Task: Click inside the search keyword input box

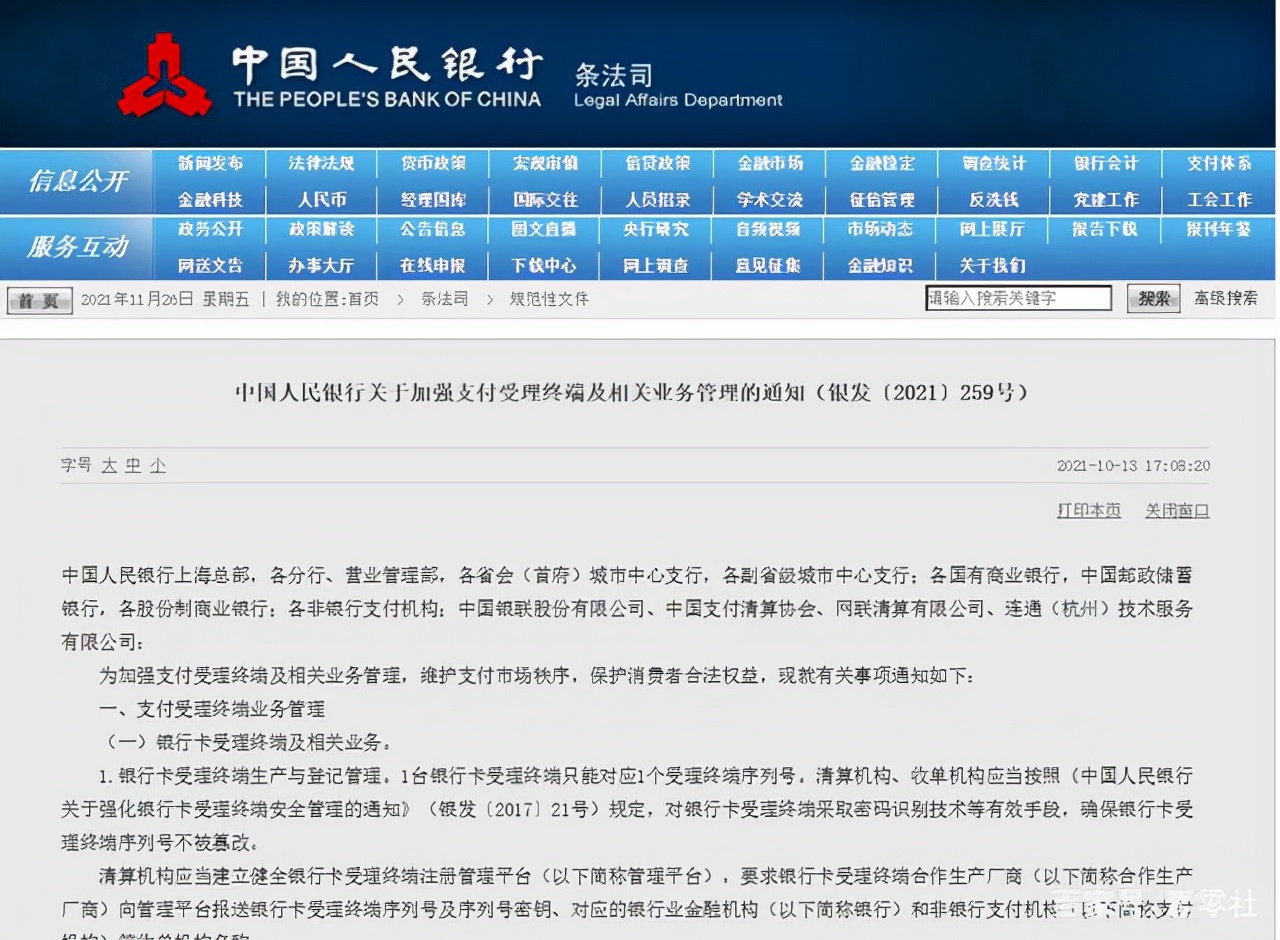Action: point(1018,297)
